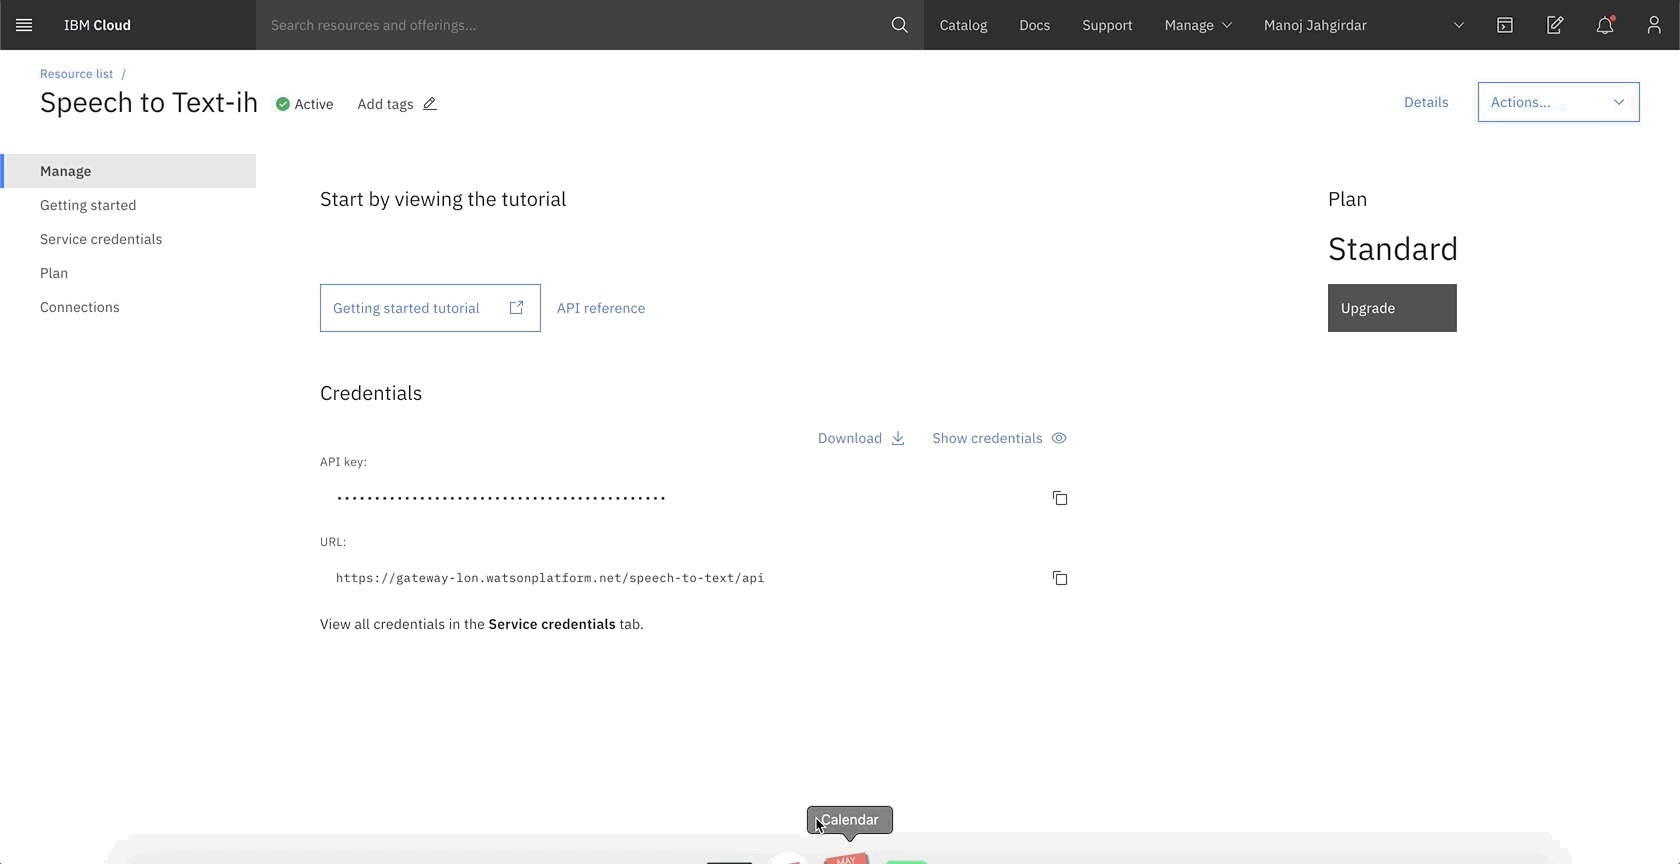Image resolution: width=1680 pixels, height=864 pixels.
Task: Open Docs in the top bar
Action: (x=1034, y=25)
